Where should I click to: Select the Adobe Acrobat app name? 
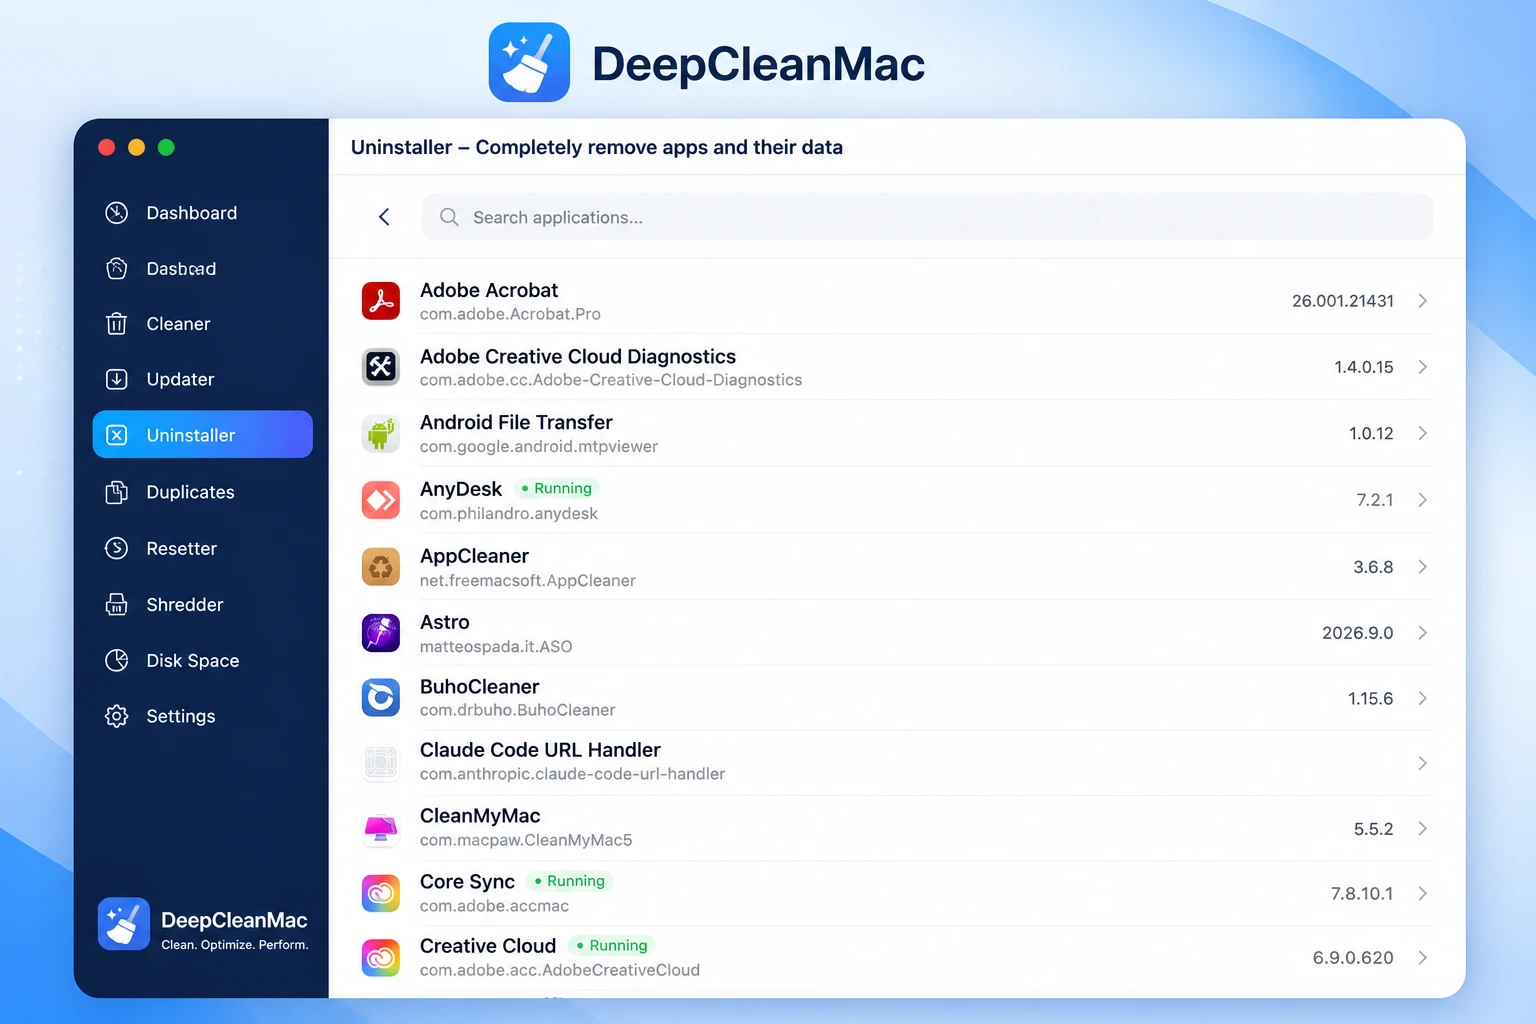pyautogui.click(x=489, y=290)
